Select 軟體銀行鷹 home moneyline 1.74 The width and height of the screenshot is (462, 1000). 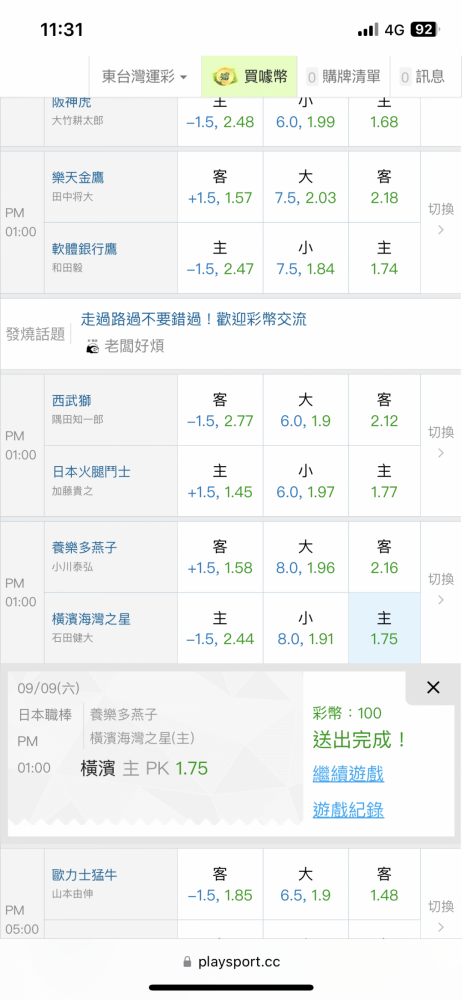click(384, 258)
